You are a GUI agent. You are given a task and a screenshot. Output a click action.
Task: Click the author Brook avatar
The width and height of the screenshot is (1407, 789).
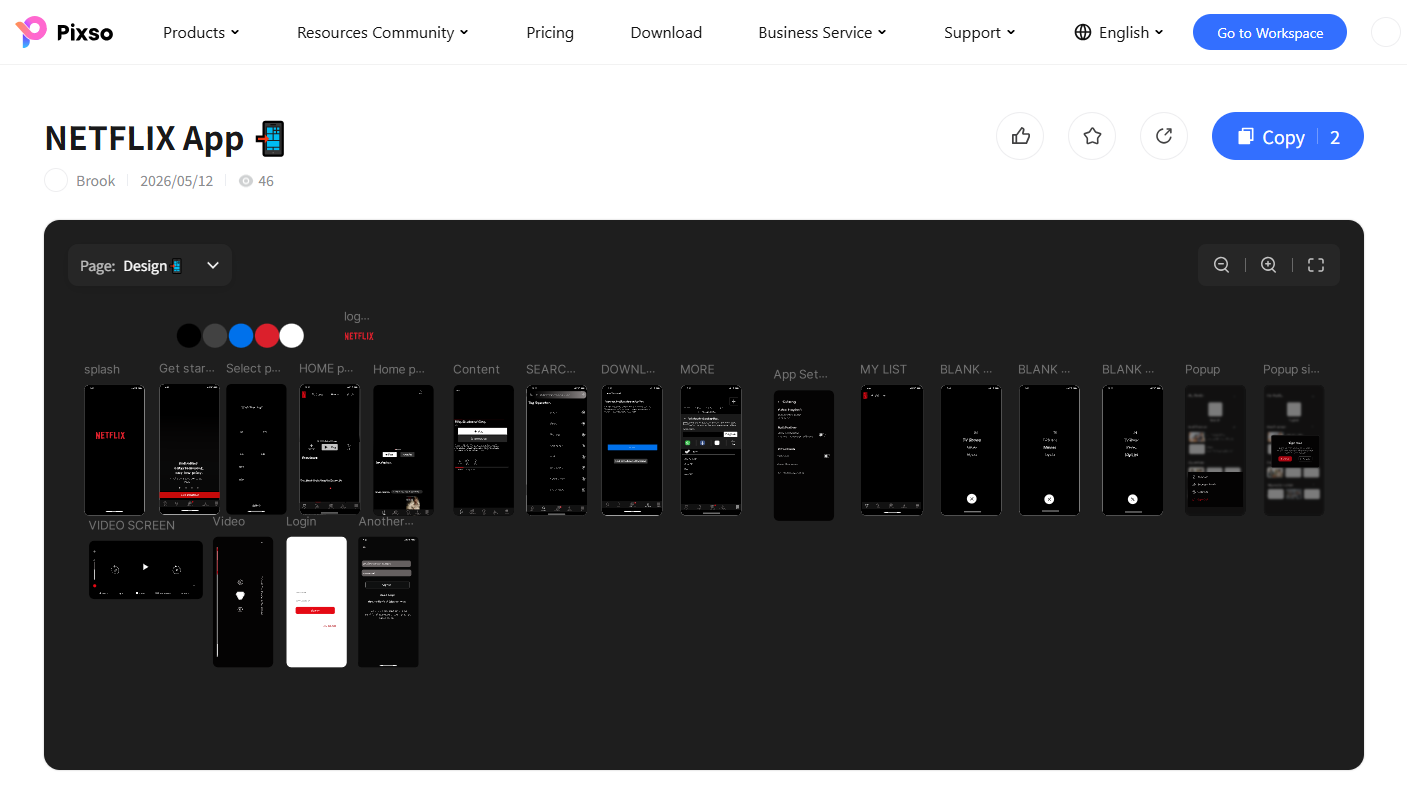[57, 181]
